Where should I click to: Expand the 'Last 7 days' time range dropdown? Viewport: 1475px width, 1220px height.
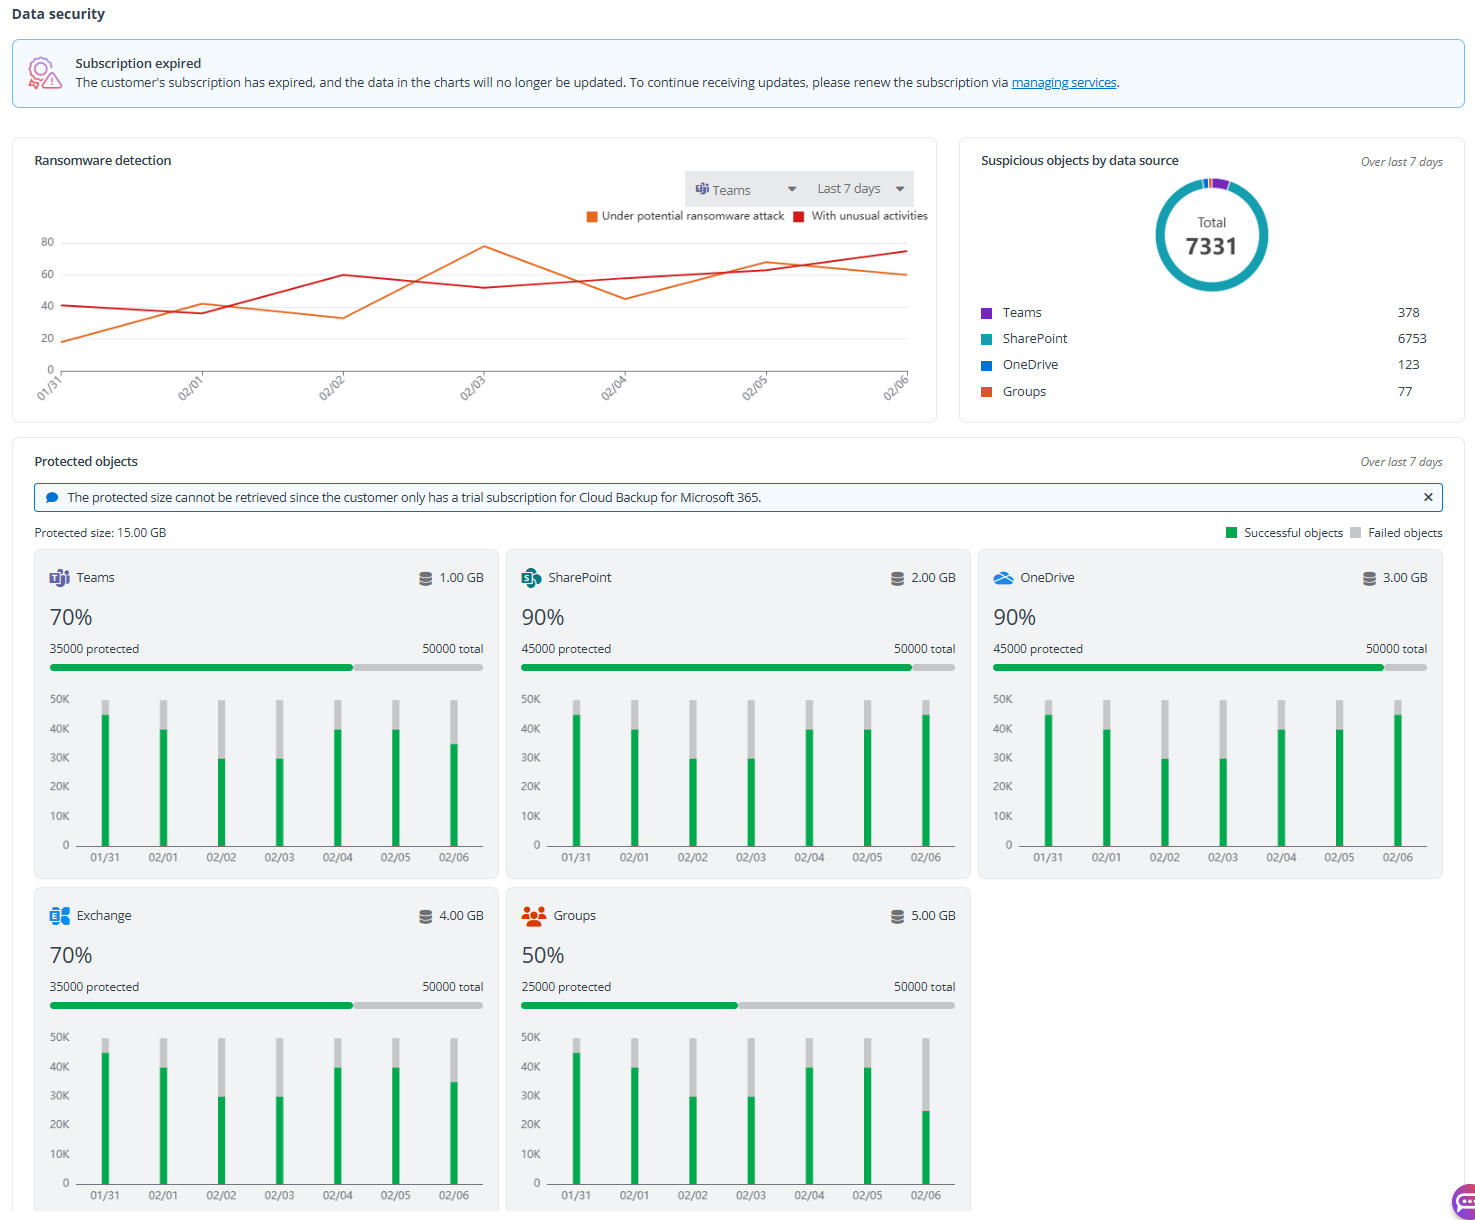[860, 189]
